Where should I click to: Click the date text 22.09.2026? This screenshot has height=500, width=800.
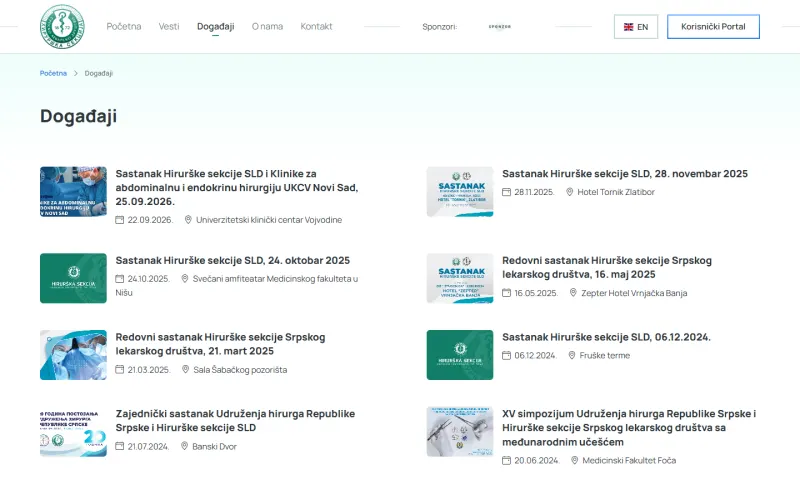[x=151, y=220]
